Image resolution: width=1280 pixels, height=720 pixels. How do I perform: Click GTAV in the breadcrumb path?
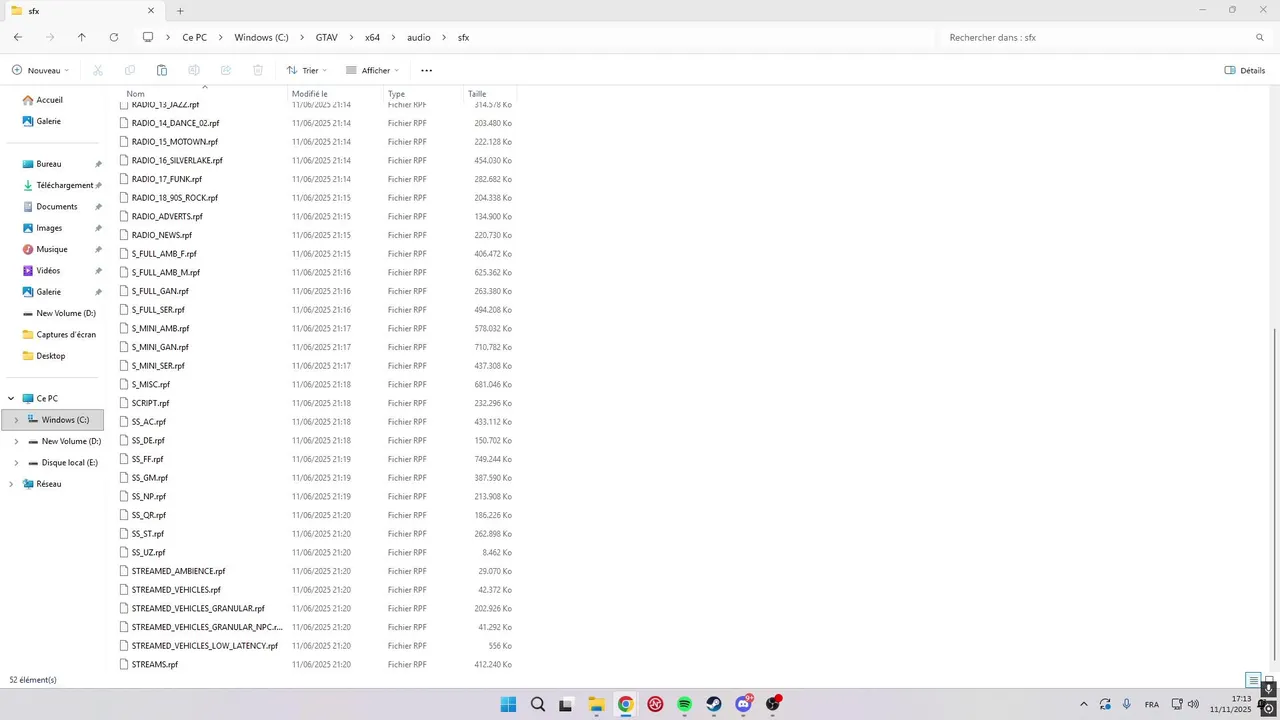click(326, 37)
